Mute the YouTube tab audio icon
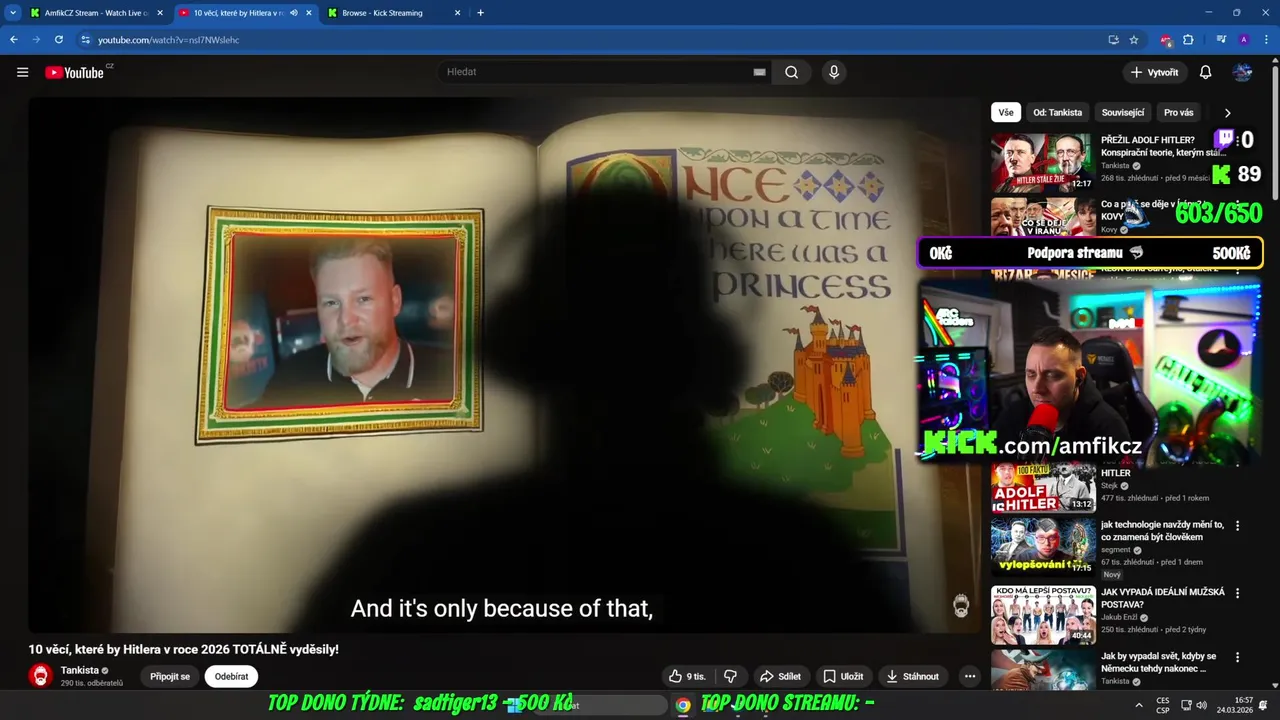This screenshot has height=720, width=1280. click(294, 13)
